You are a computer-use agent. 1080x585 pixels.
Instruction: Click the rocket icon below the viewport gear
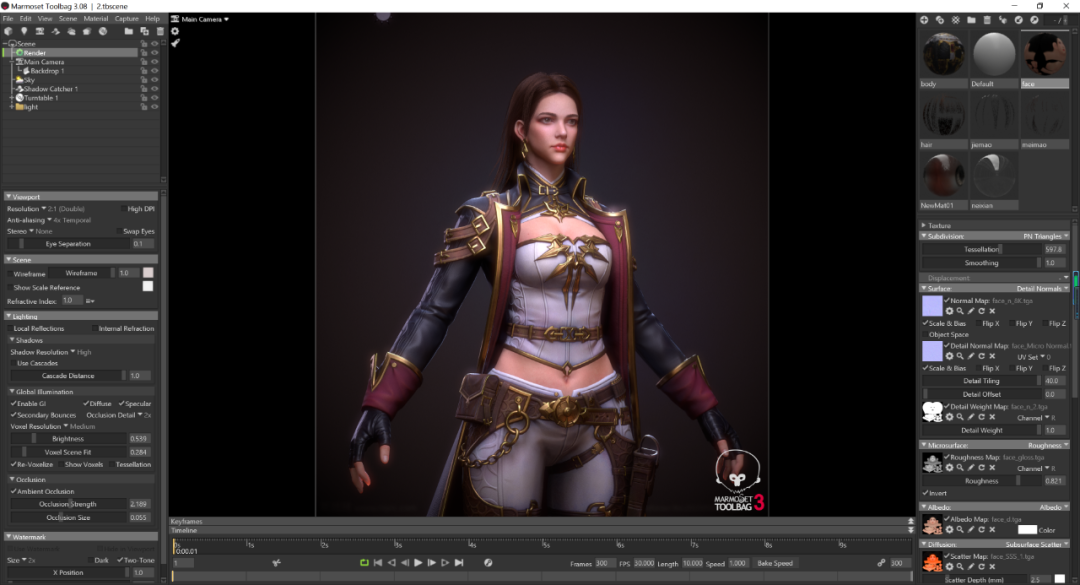point(175,43)
